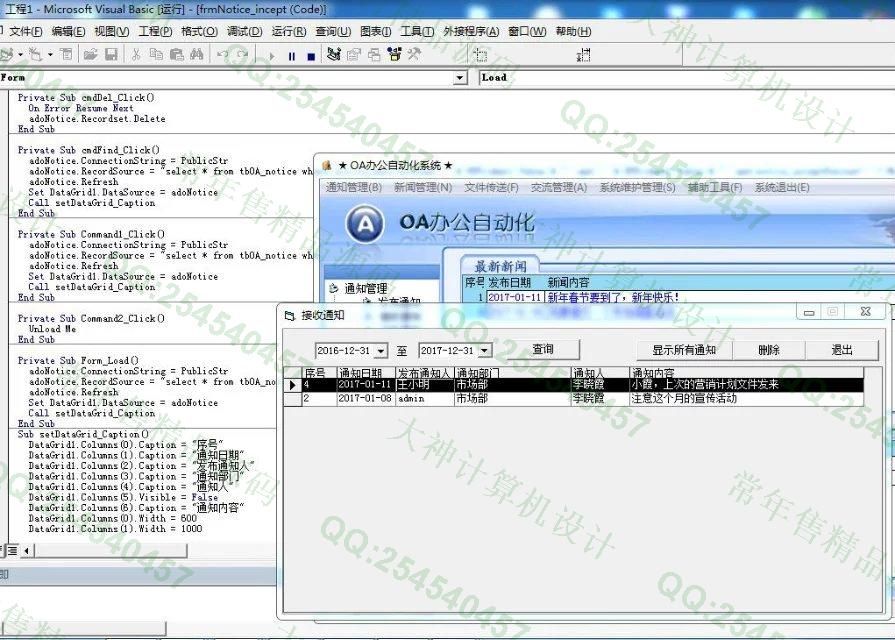
Task: Collapse the 通知管理 tree node
Action: click(x=334, y=288)
